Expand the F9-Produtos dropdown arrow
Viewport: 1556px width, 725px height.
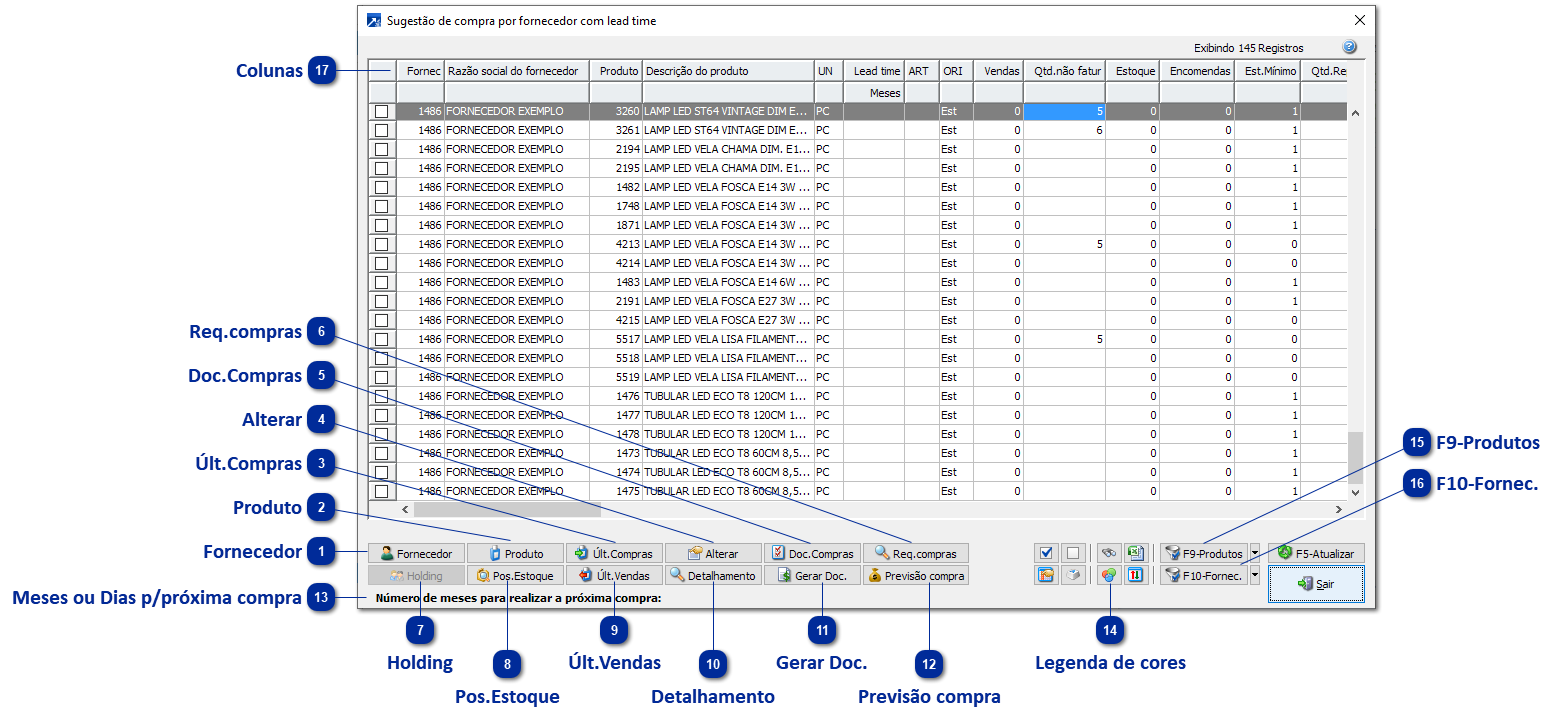pyautogui.click(x=1255, y=553)
